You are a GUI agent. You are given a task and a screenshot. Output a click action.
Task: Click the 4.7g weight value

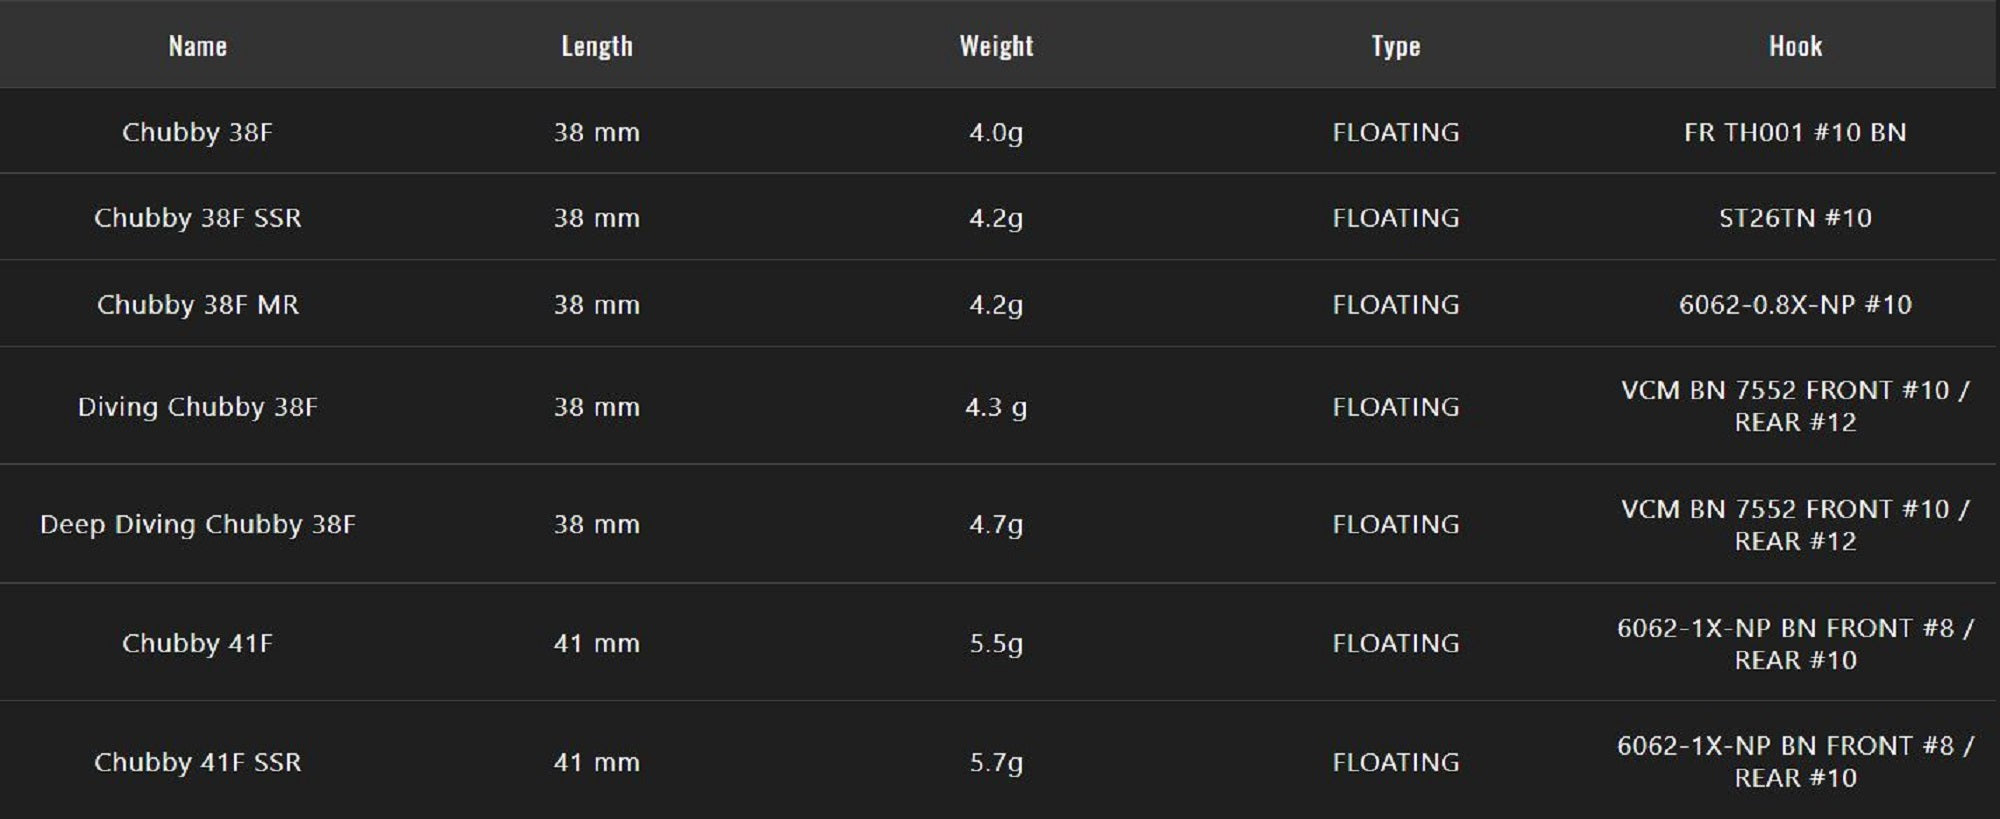pos(996,524)
